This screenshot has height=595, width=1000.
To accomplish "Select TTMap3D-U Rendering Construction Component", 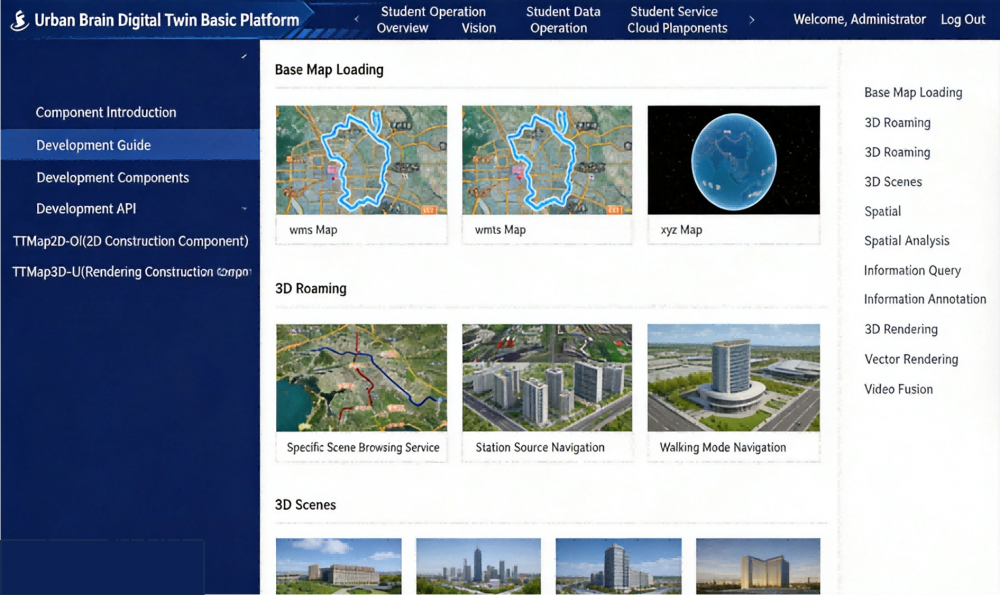I will pos(131,272).
